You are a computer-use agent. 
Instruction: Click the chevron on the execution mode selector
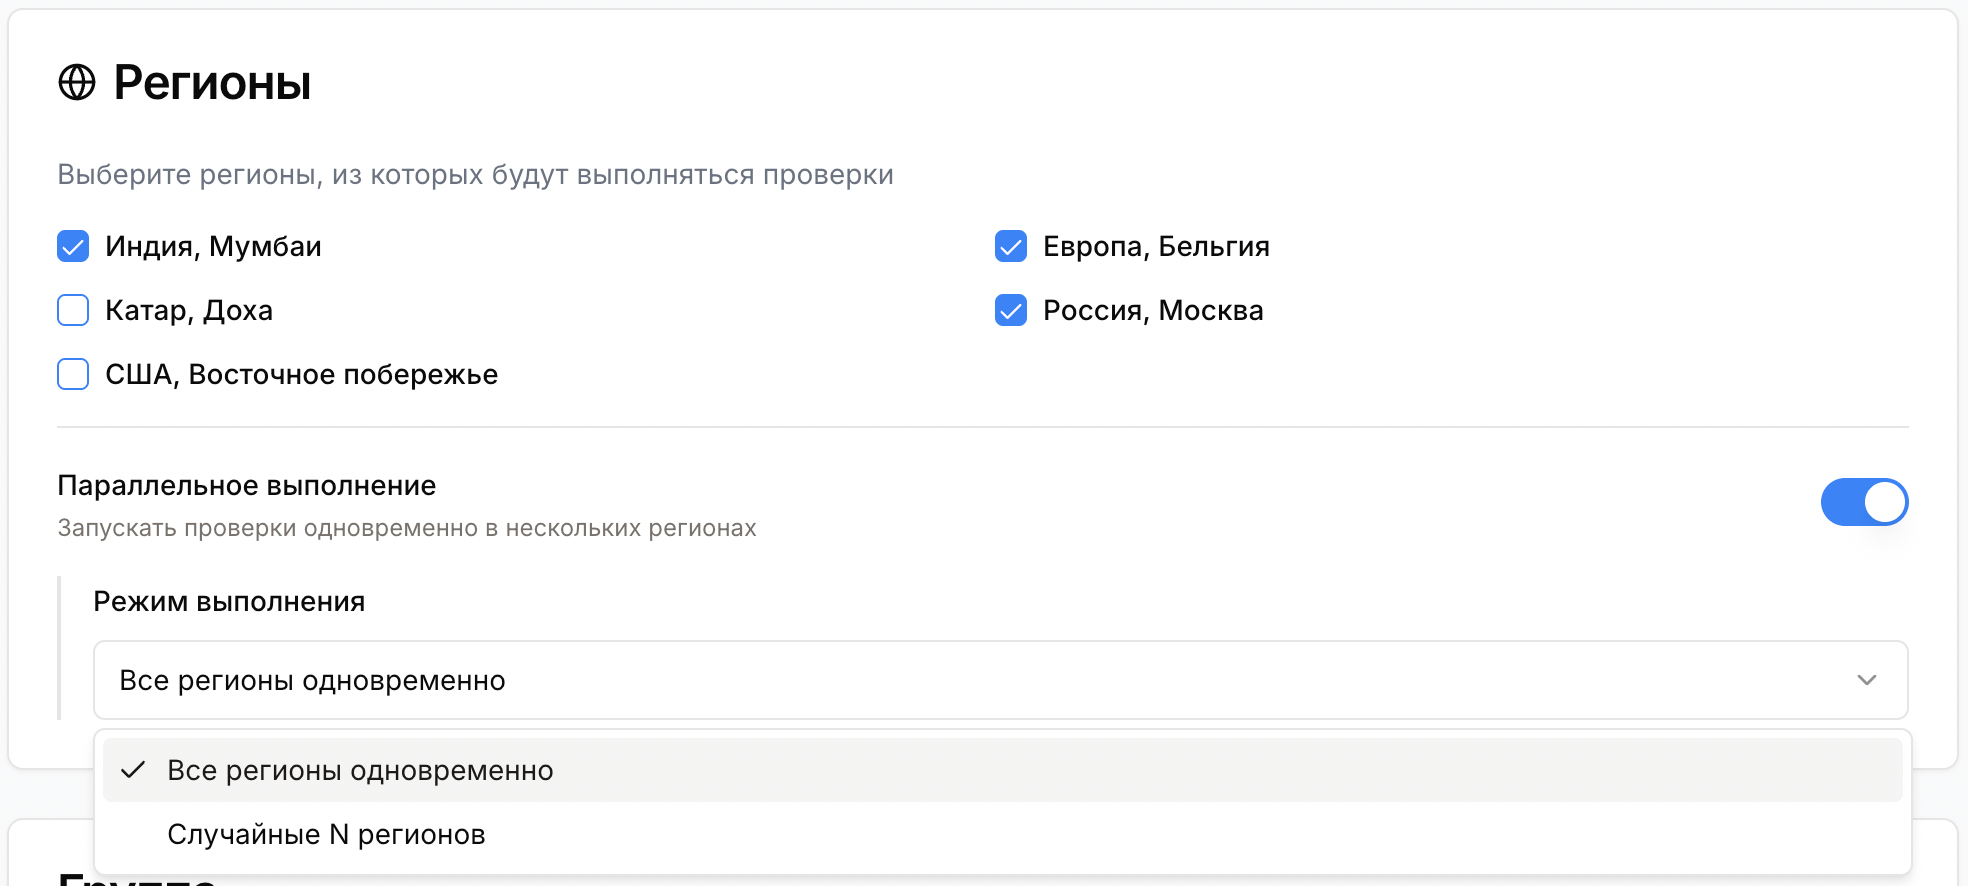pyautogui.click(x=1866, y=681)
